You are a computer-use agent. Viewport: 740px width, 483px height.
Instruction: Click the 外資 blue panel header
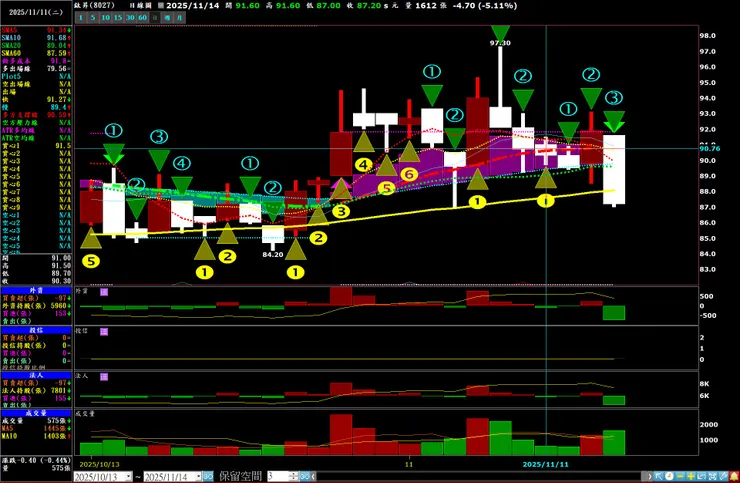(x=36, y=291)
